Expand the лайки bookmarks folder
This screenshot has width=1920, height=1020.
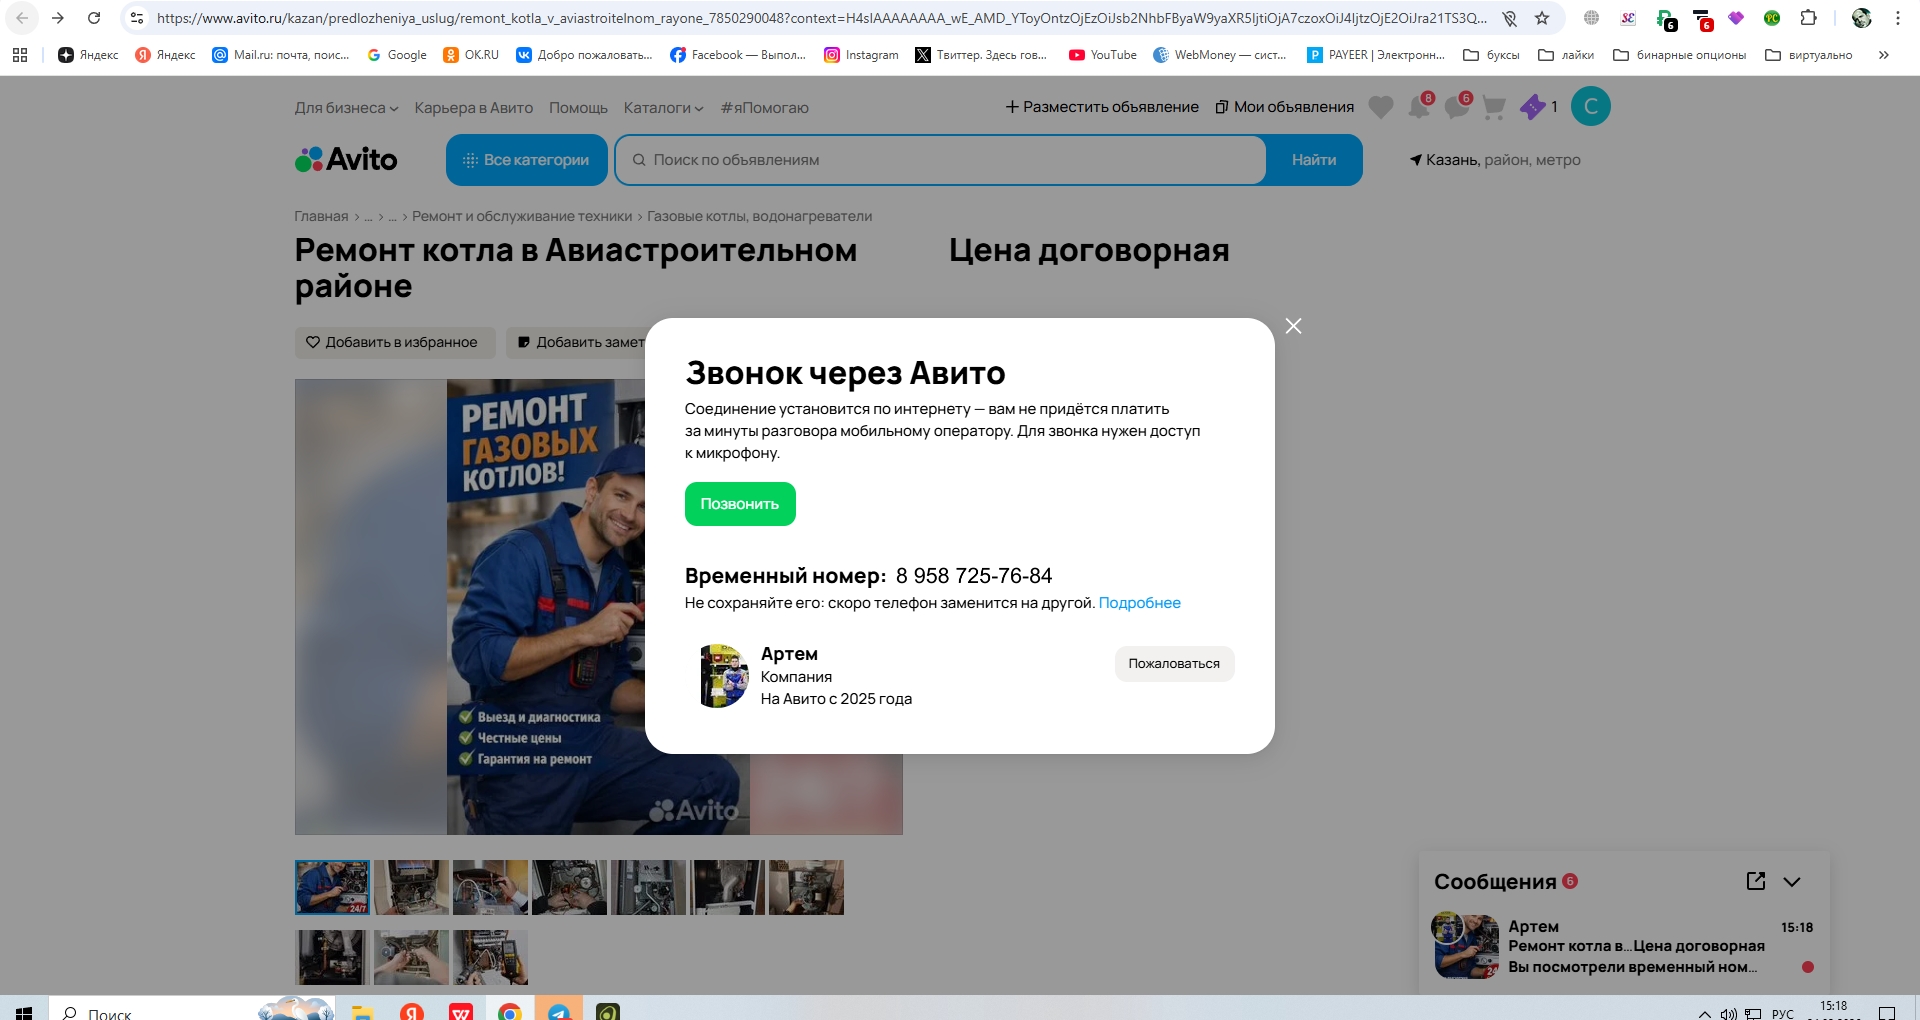pos(1566,55)
